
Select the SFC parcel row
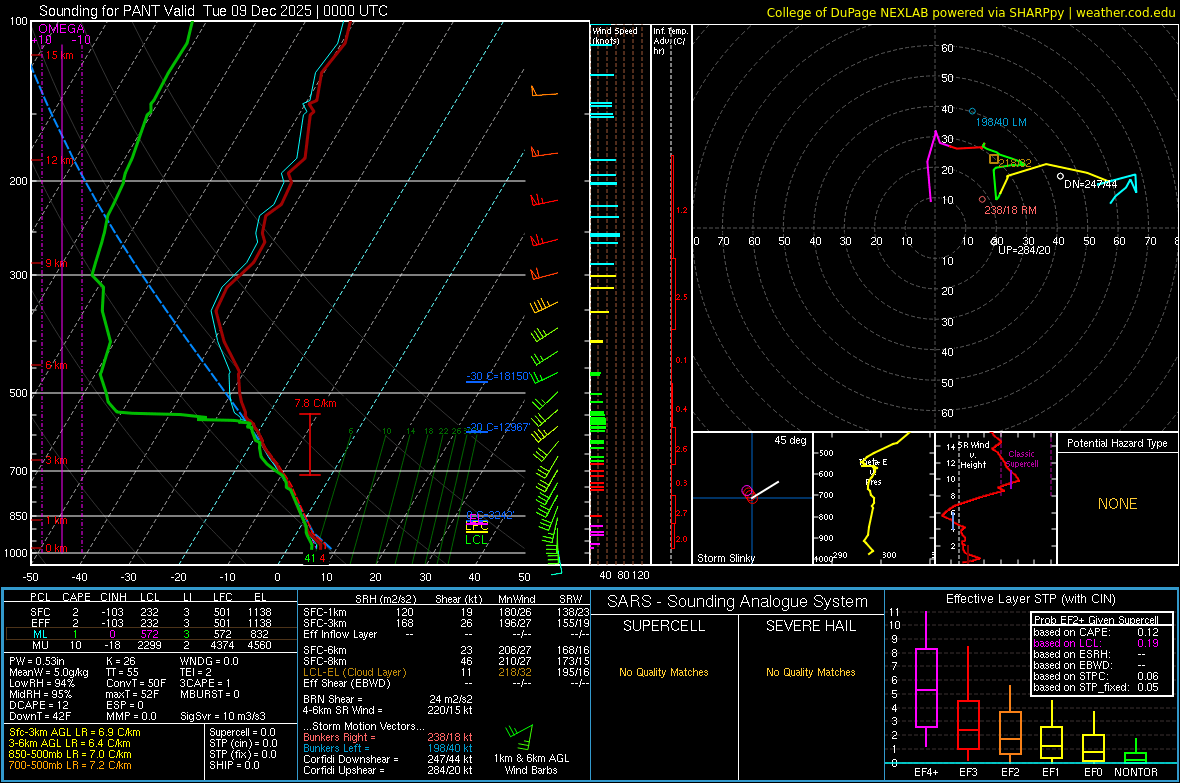tap(150, 612)
